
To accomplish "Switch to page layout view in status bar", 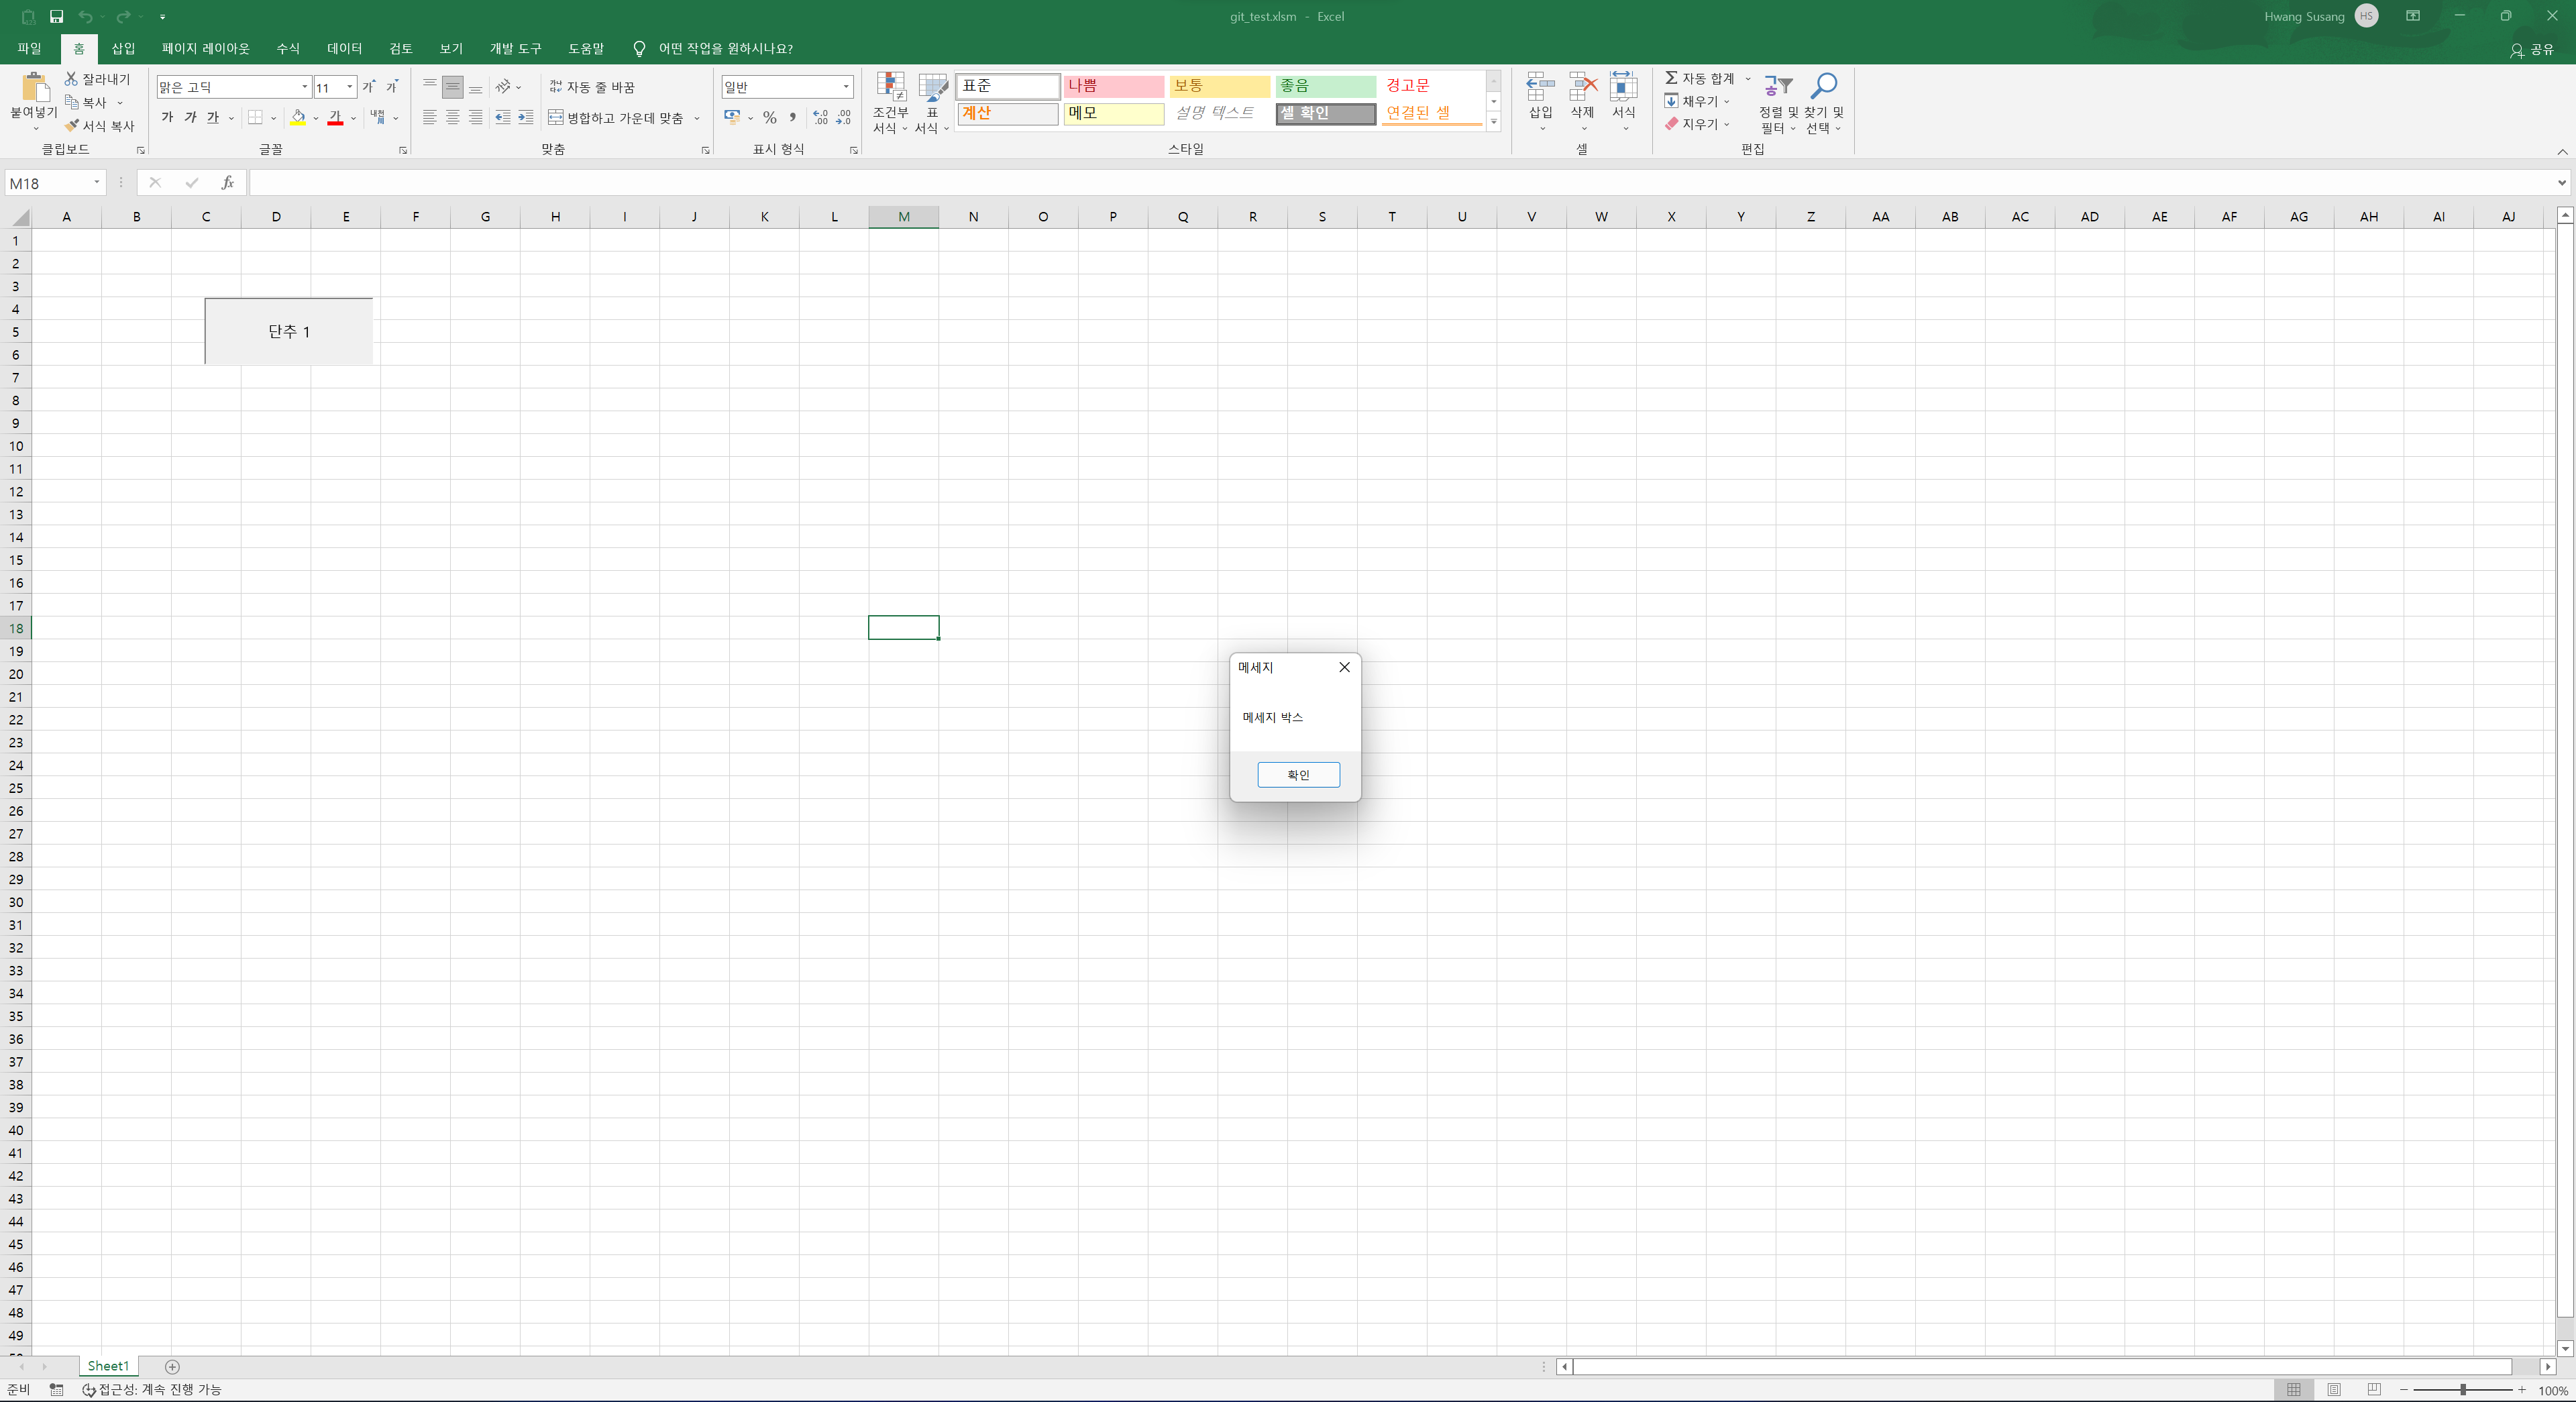I will pos(2334,1390).
